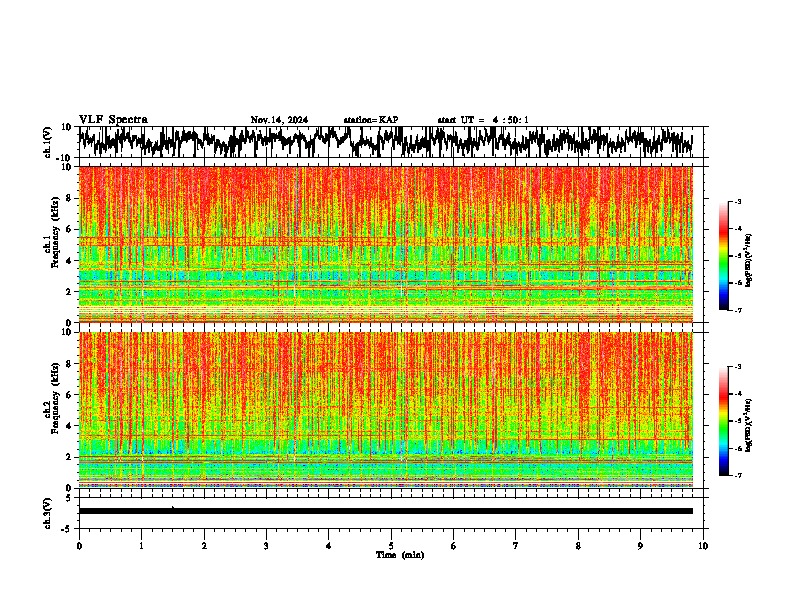Viewport: 792px width, 612px height.
Task: Click the 'ch.3(V)' axis label
Action: click(48, 513)
